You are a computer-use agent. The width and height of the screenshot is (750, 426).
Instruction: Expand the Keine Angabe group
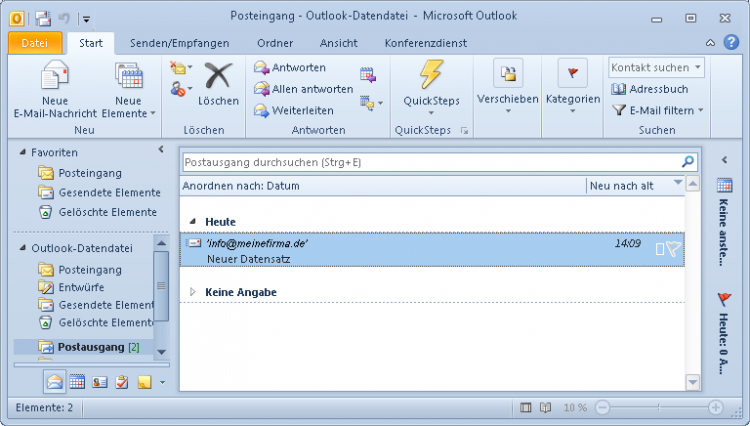point(193,292)
